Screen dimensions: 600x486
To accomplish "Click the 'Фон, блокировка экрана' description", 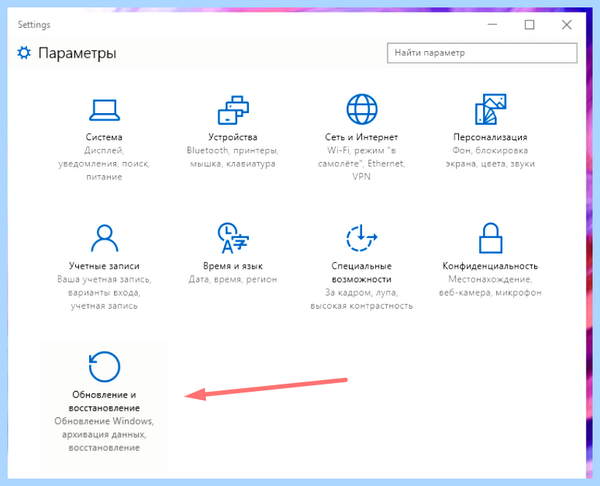I will point(490,157).
